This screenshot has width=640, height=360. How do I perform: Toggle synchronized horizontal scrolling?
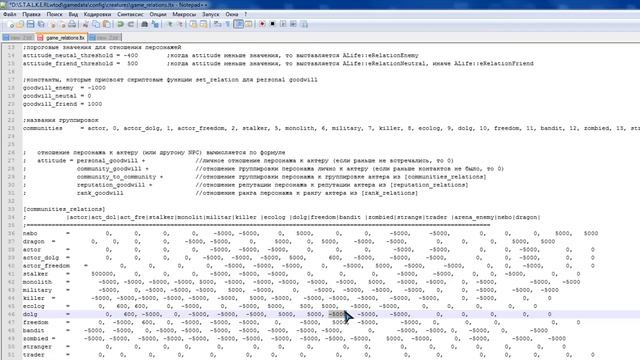(204, 24)
